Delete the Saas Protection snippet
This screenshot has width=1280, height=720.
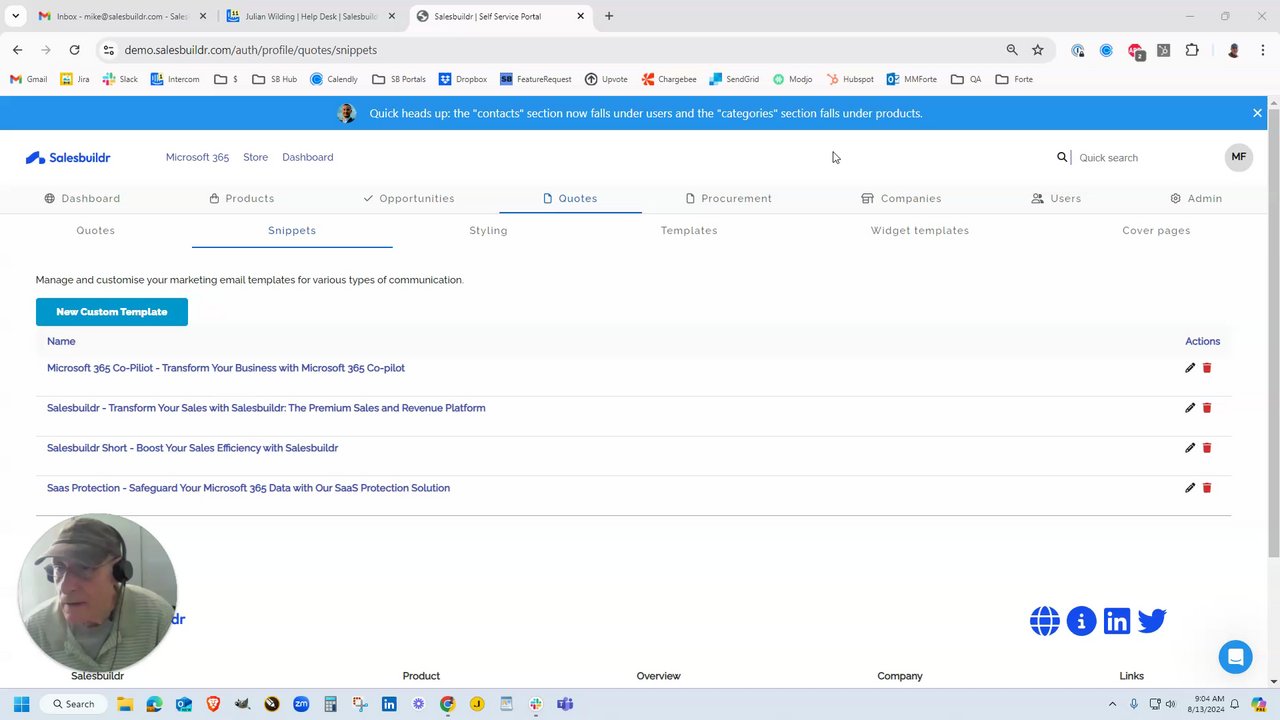click(x=1207, y=488)
